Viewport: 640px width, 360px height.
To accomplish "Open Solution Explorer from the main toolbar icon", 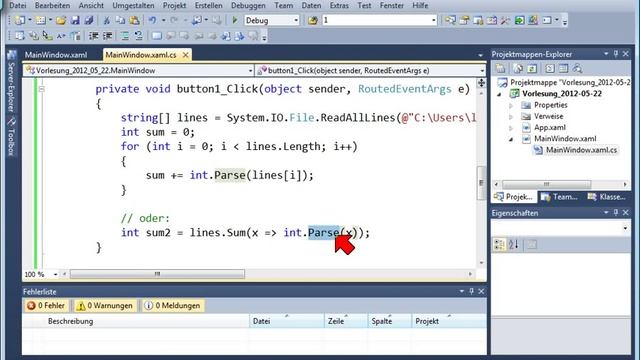I will pyautogui.click(x=450, y=20).
